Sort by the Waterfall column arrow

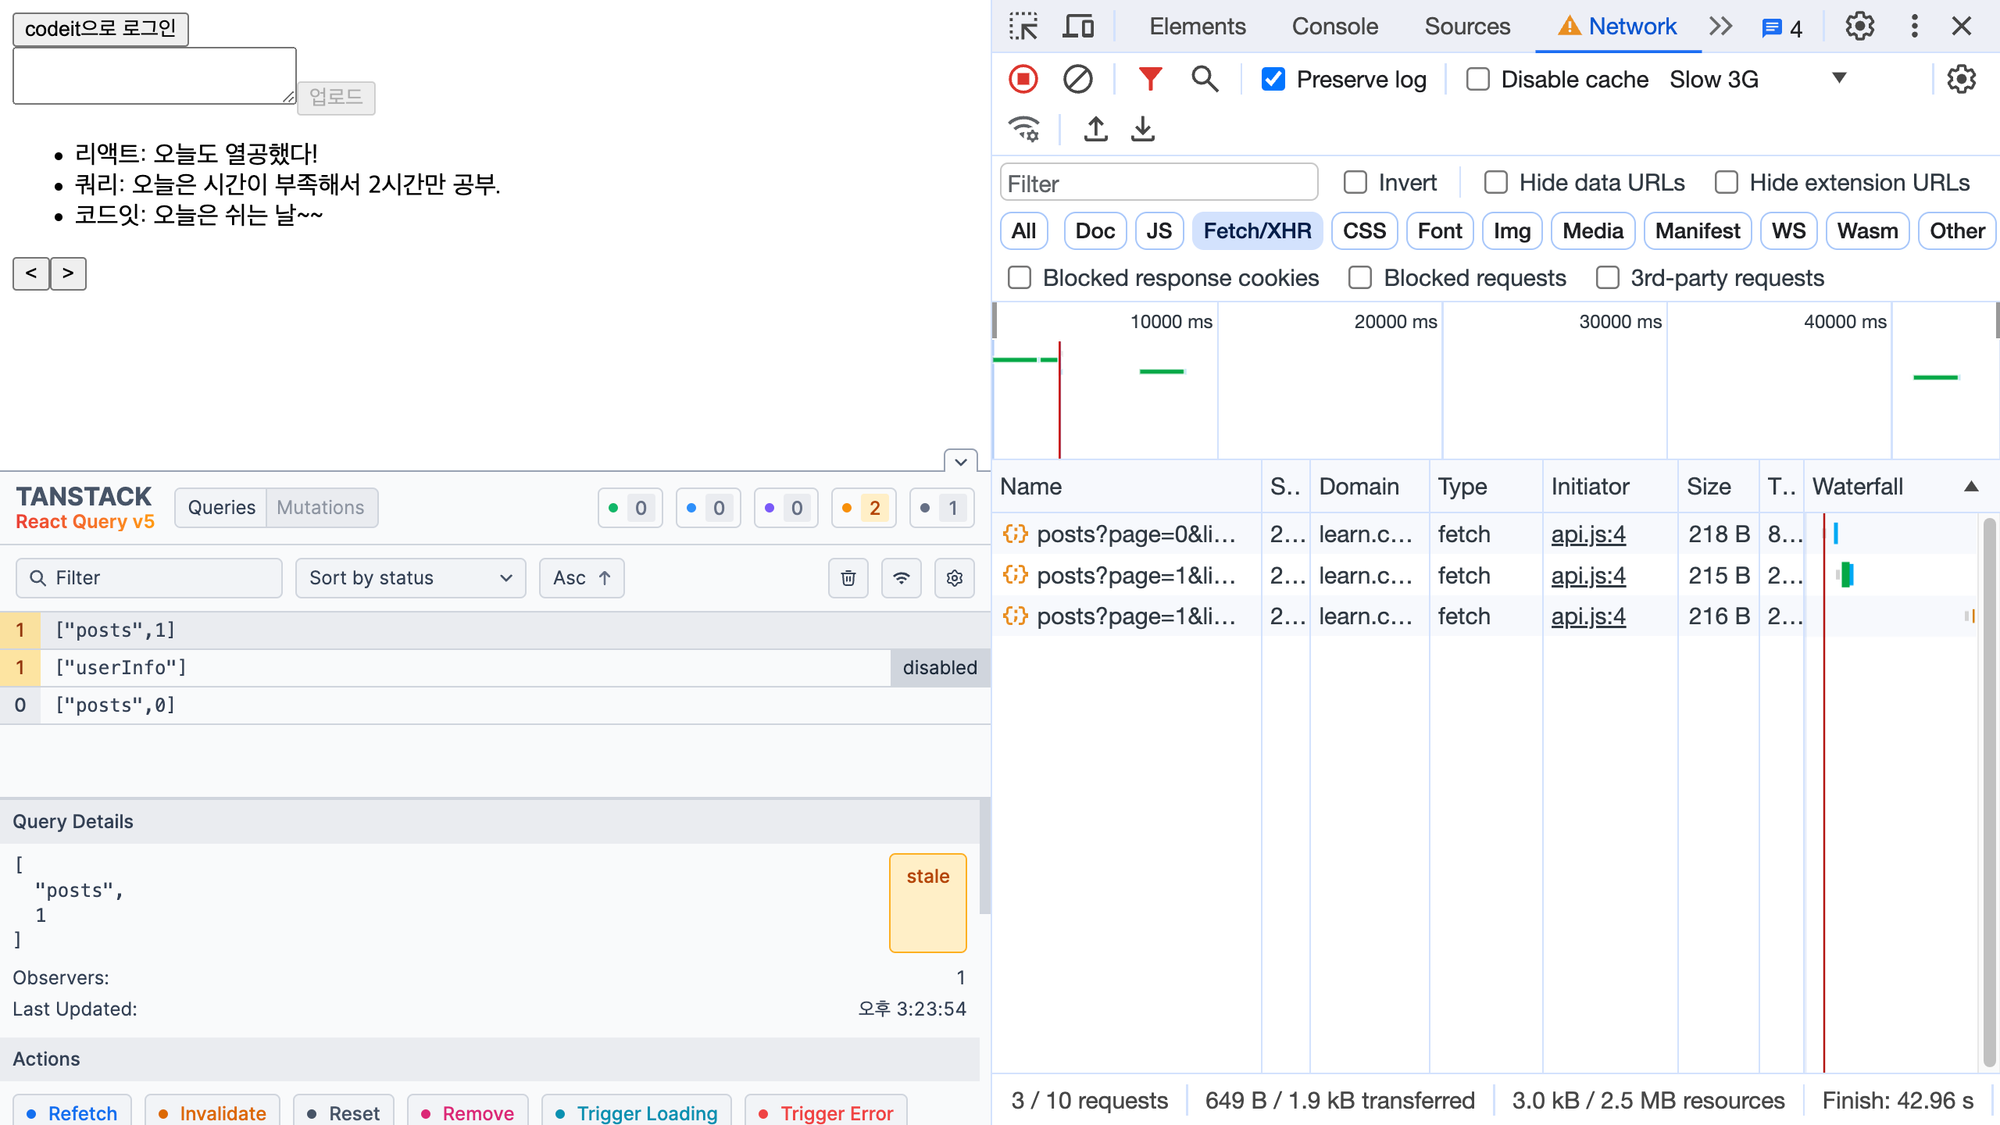click(1971, 487)
